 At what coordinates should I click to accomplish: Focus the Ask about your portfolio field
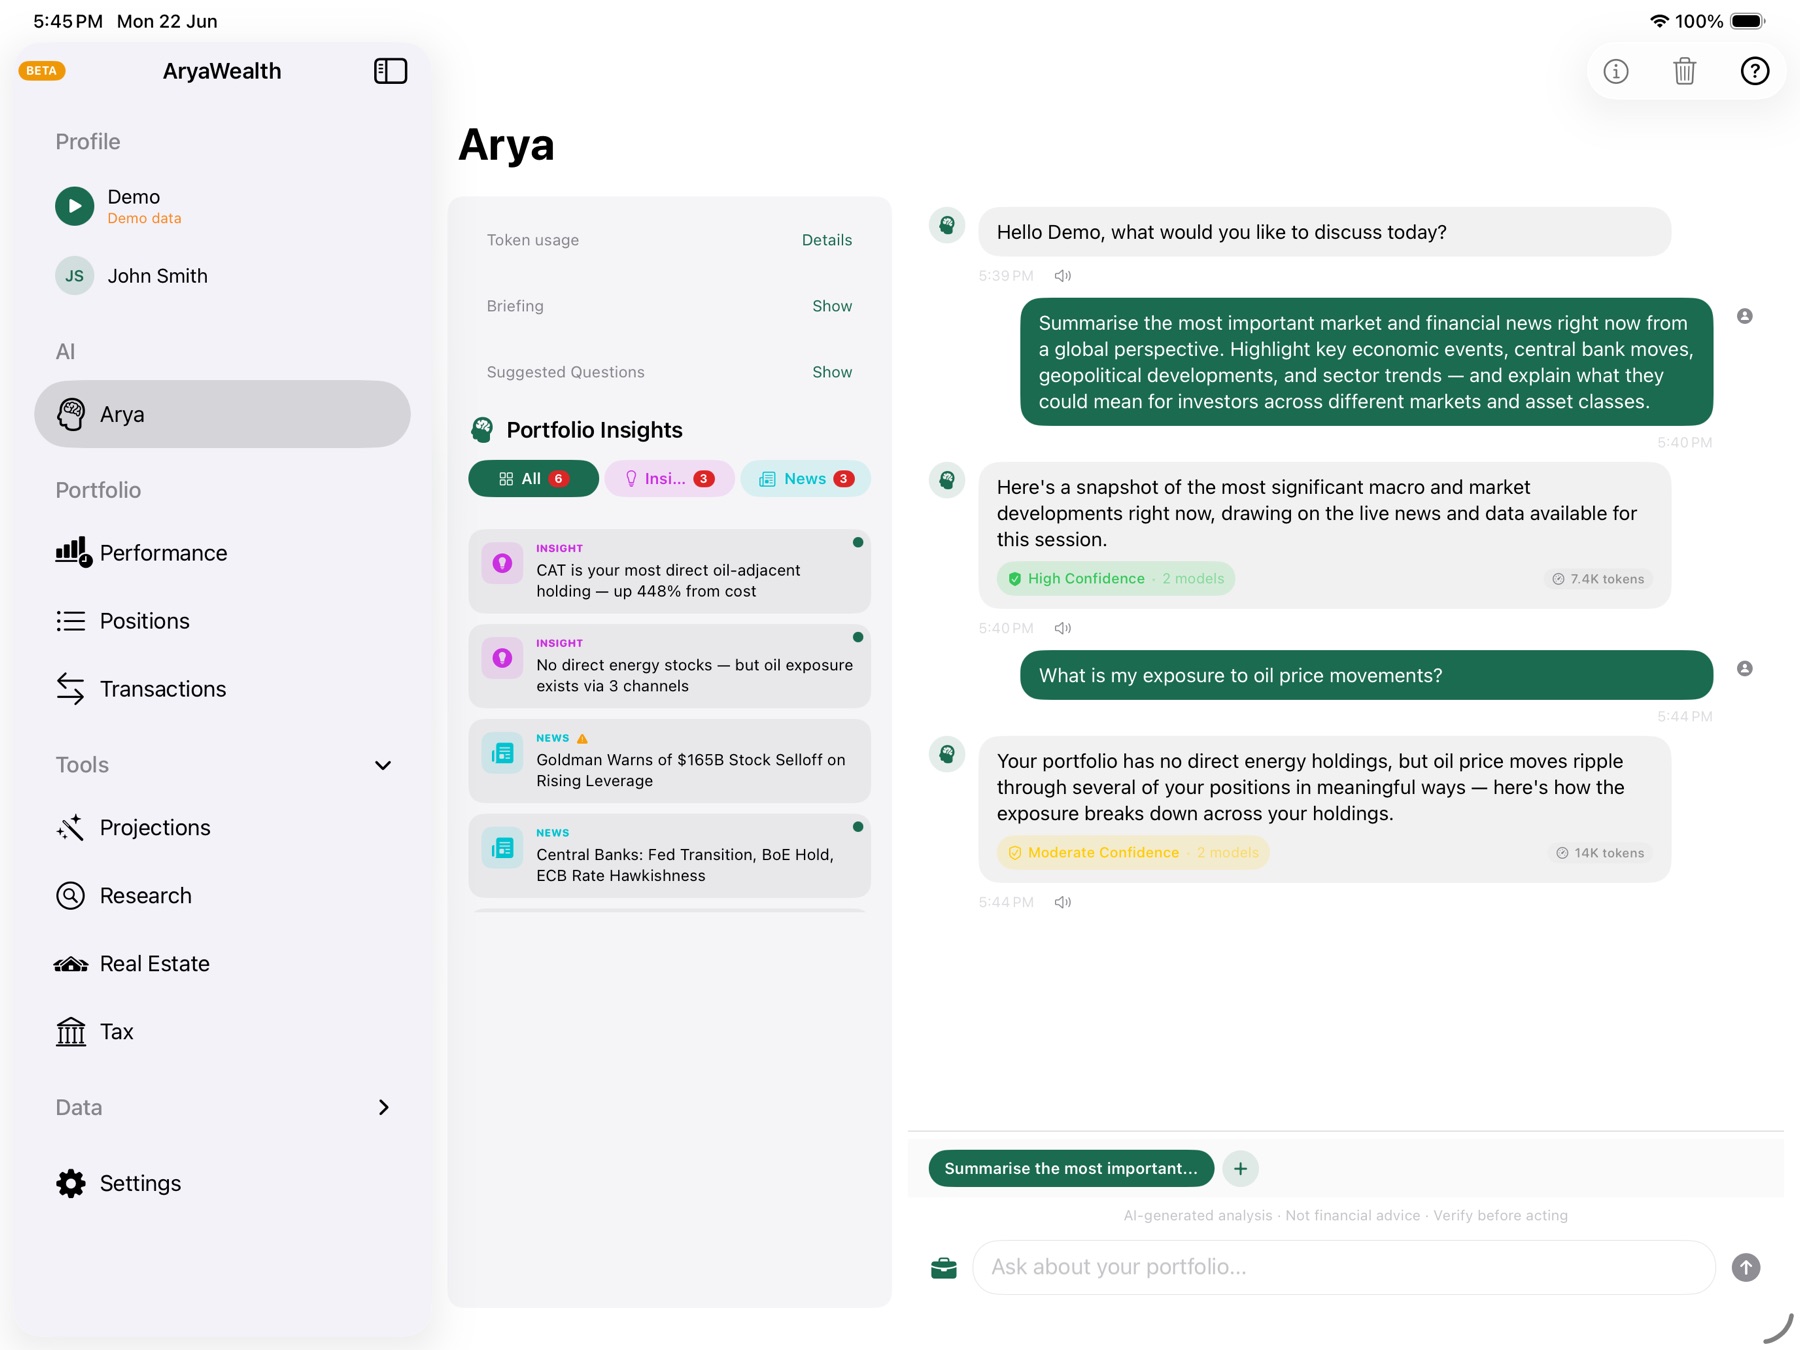coord(1343,1268)
